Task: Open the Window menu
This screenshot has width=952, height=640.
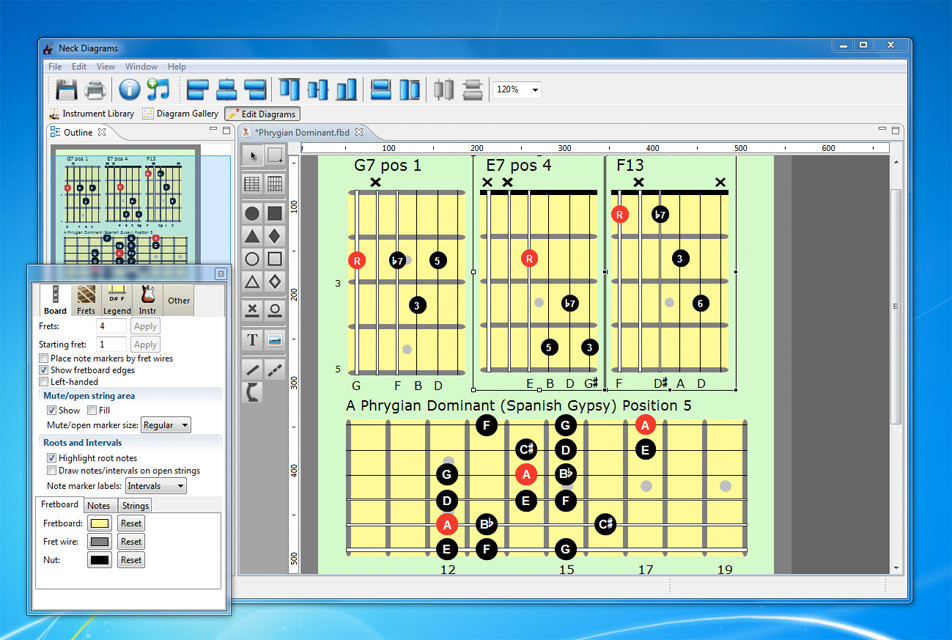Action: [141, 67]
